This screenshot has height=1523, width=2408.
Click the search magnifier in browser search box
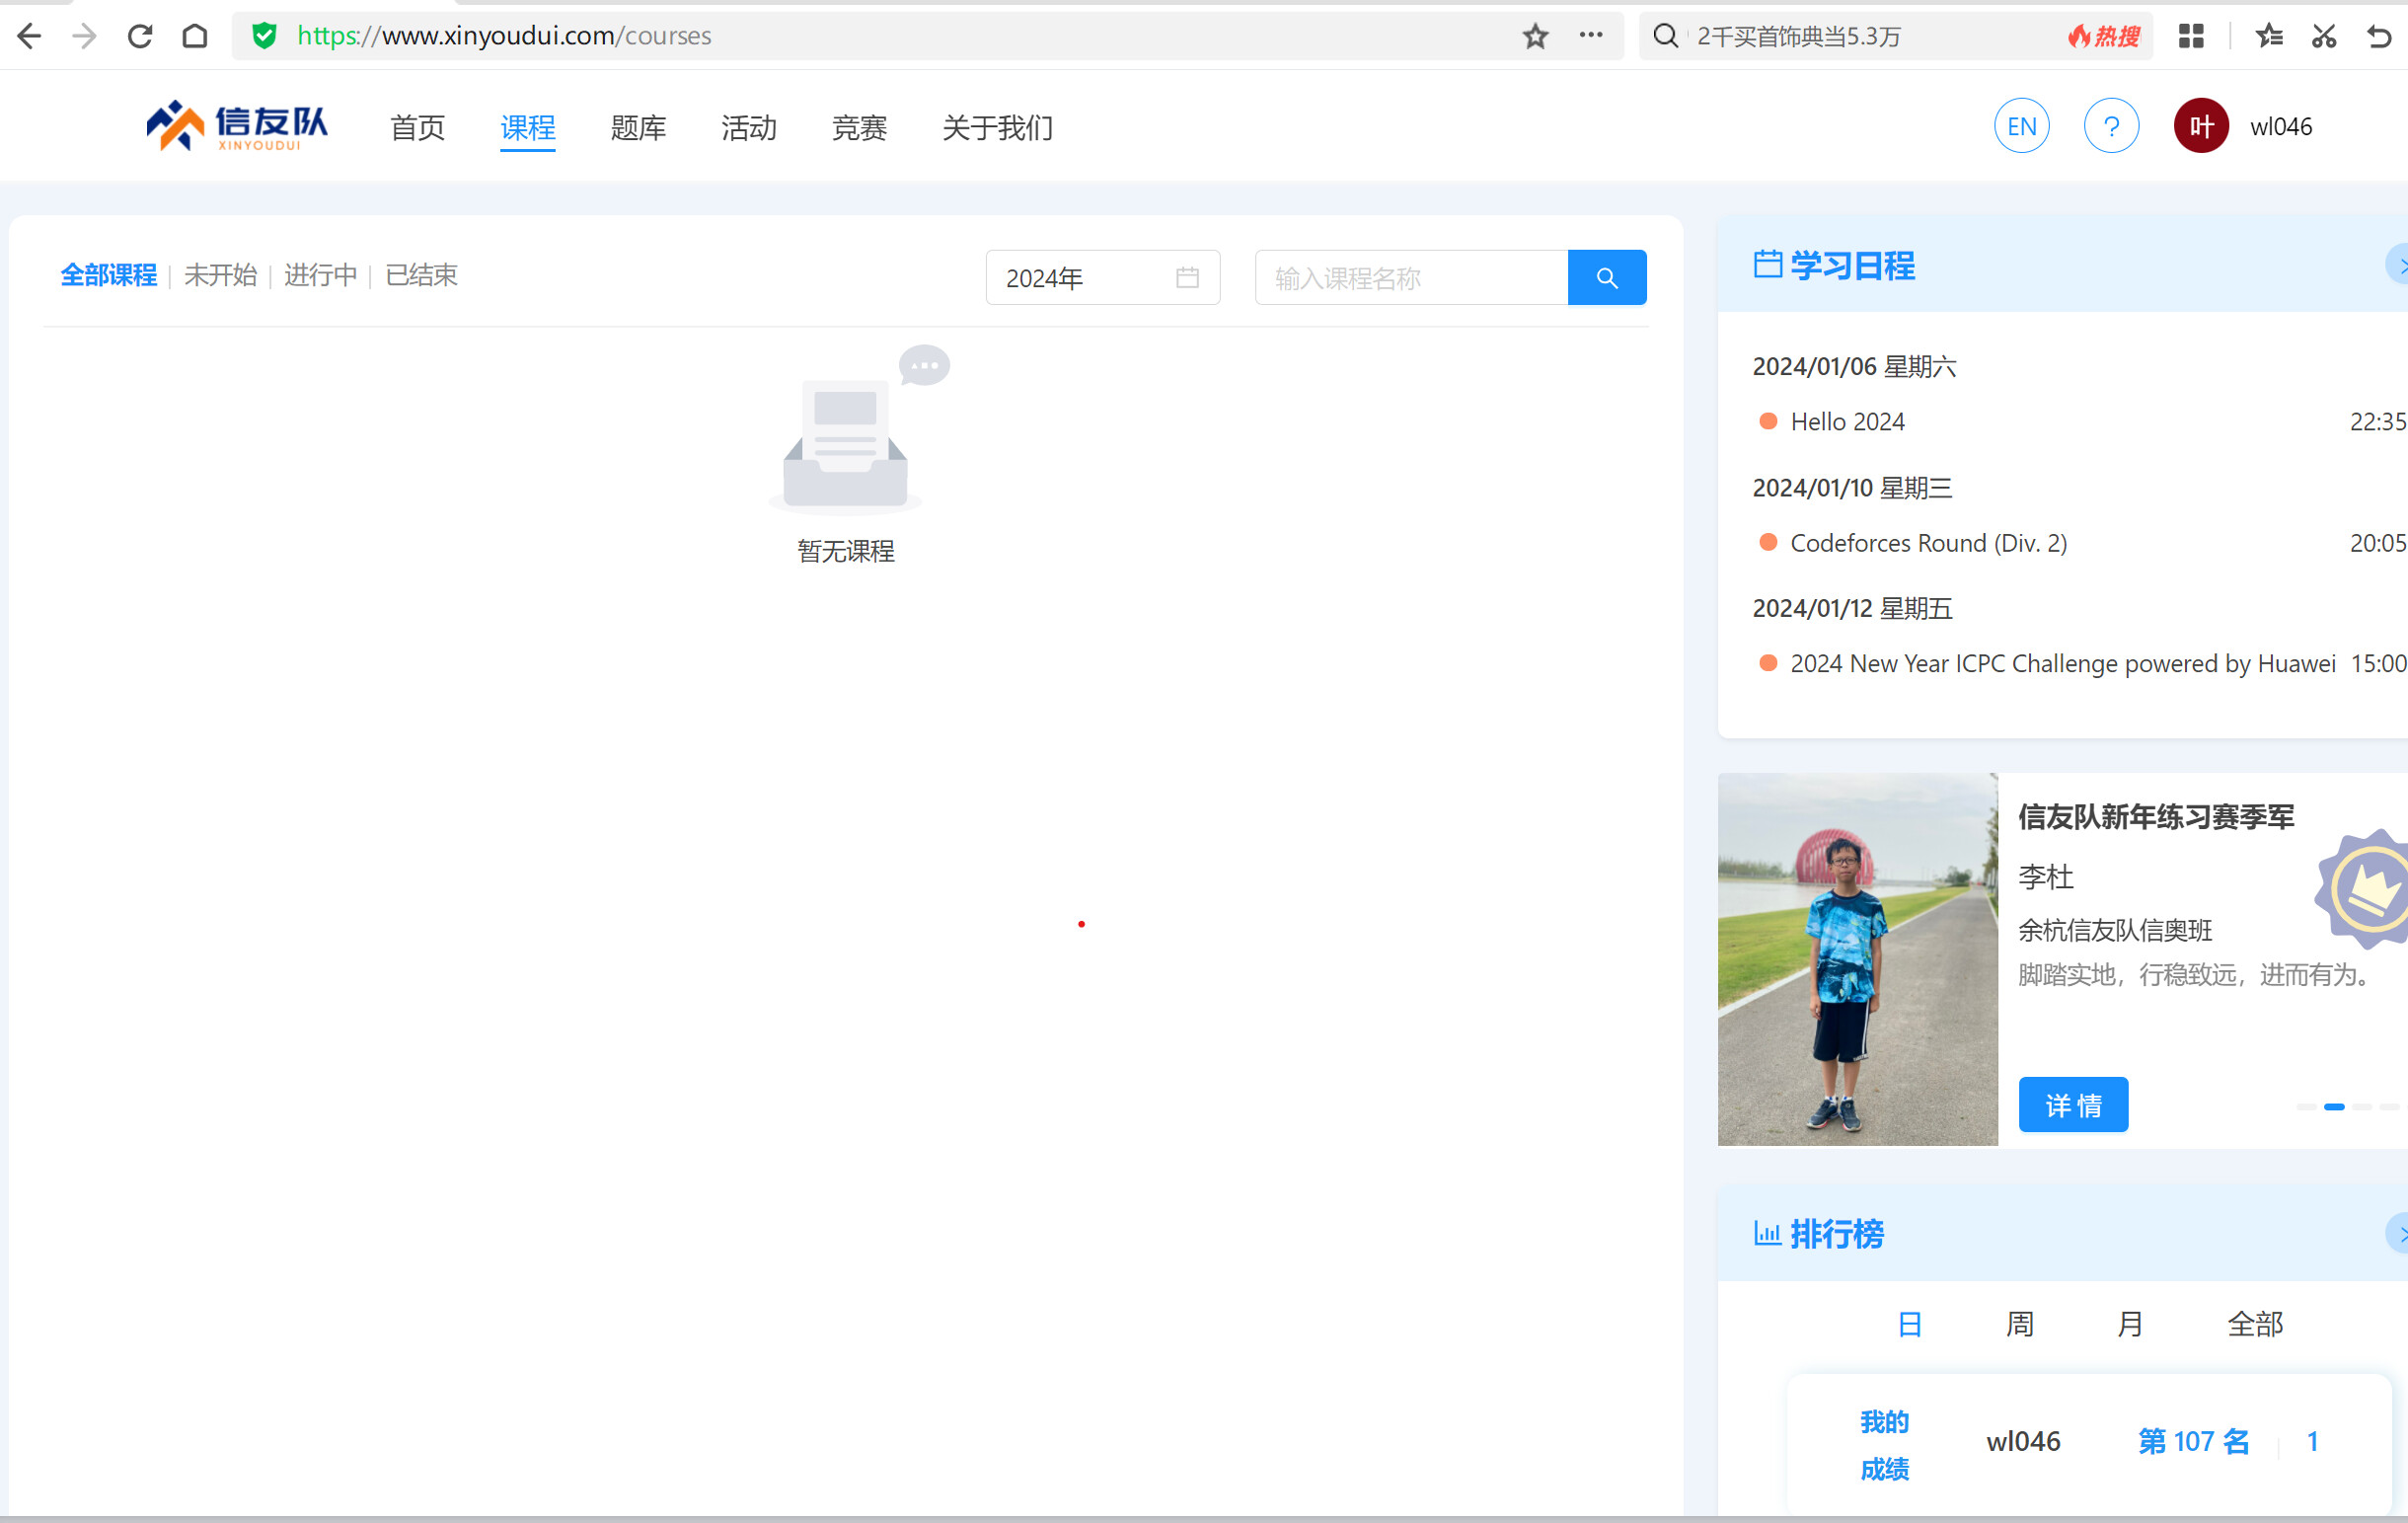click(1665, 36)
